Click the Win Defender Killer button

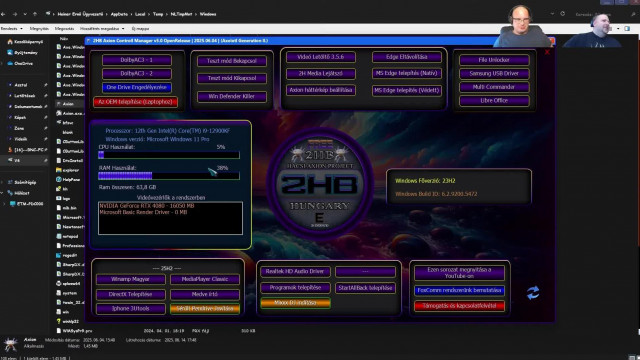tap(231, 96)
